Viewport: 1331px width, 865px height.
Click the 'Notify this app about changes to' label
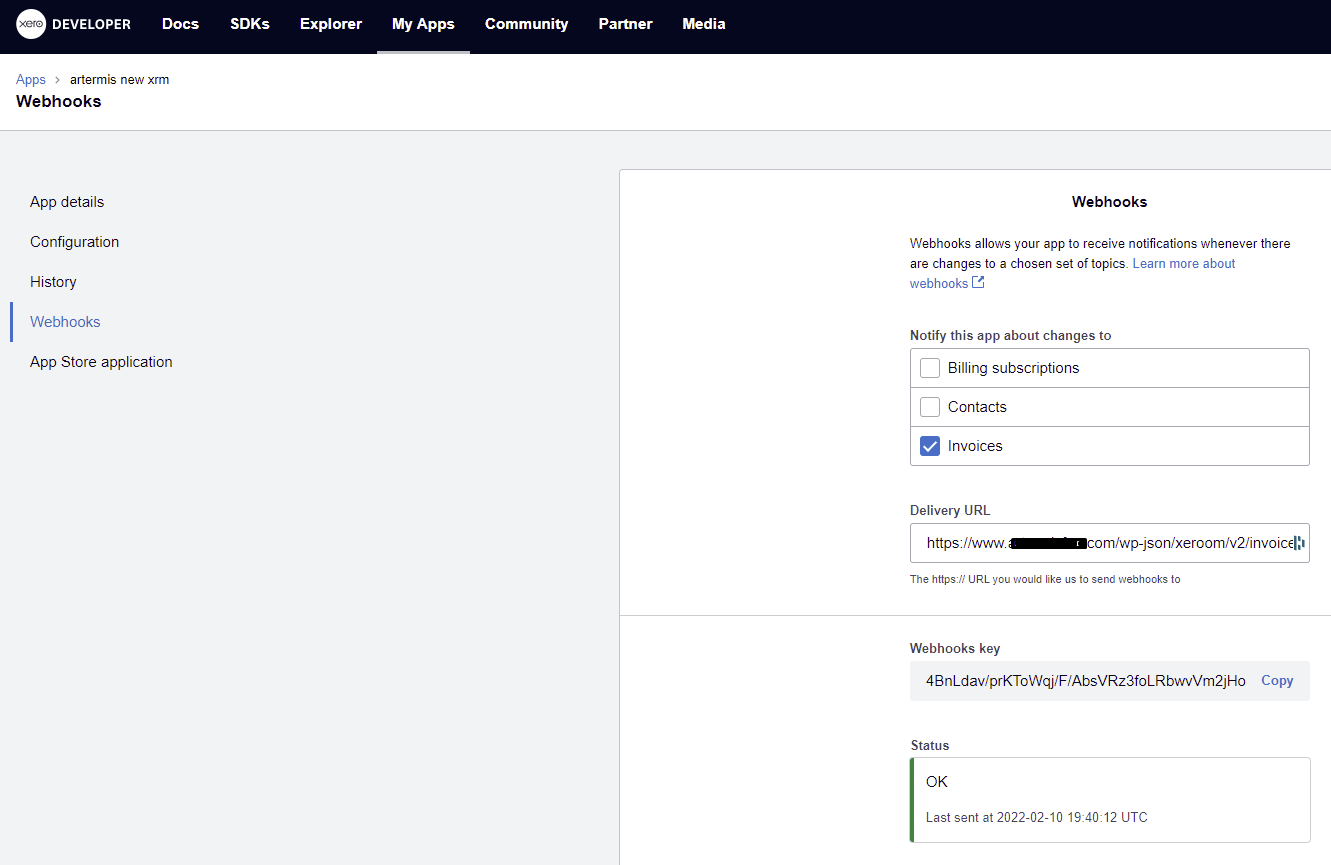(x=1010, y=336)
